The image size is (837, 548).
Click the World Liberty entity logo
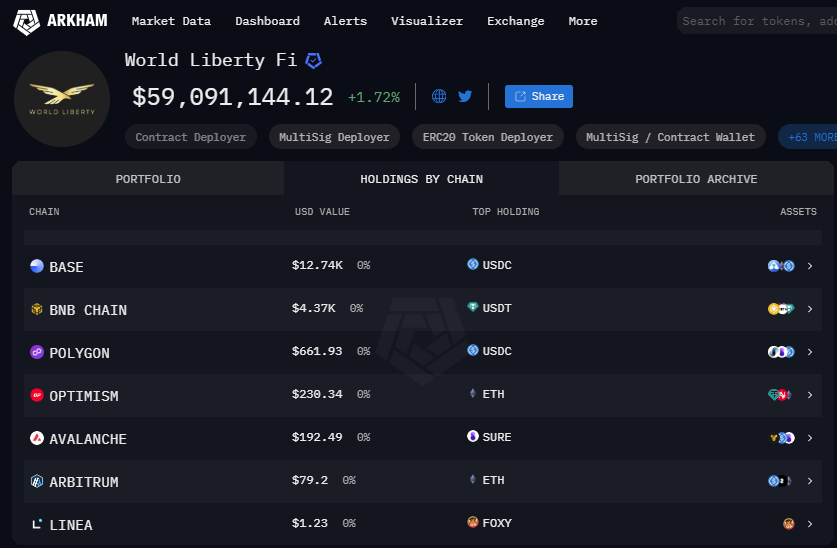pyautogui.click(x=62, y=99)
